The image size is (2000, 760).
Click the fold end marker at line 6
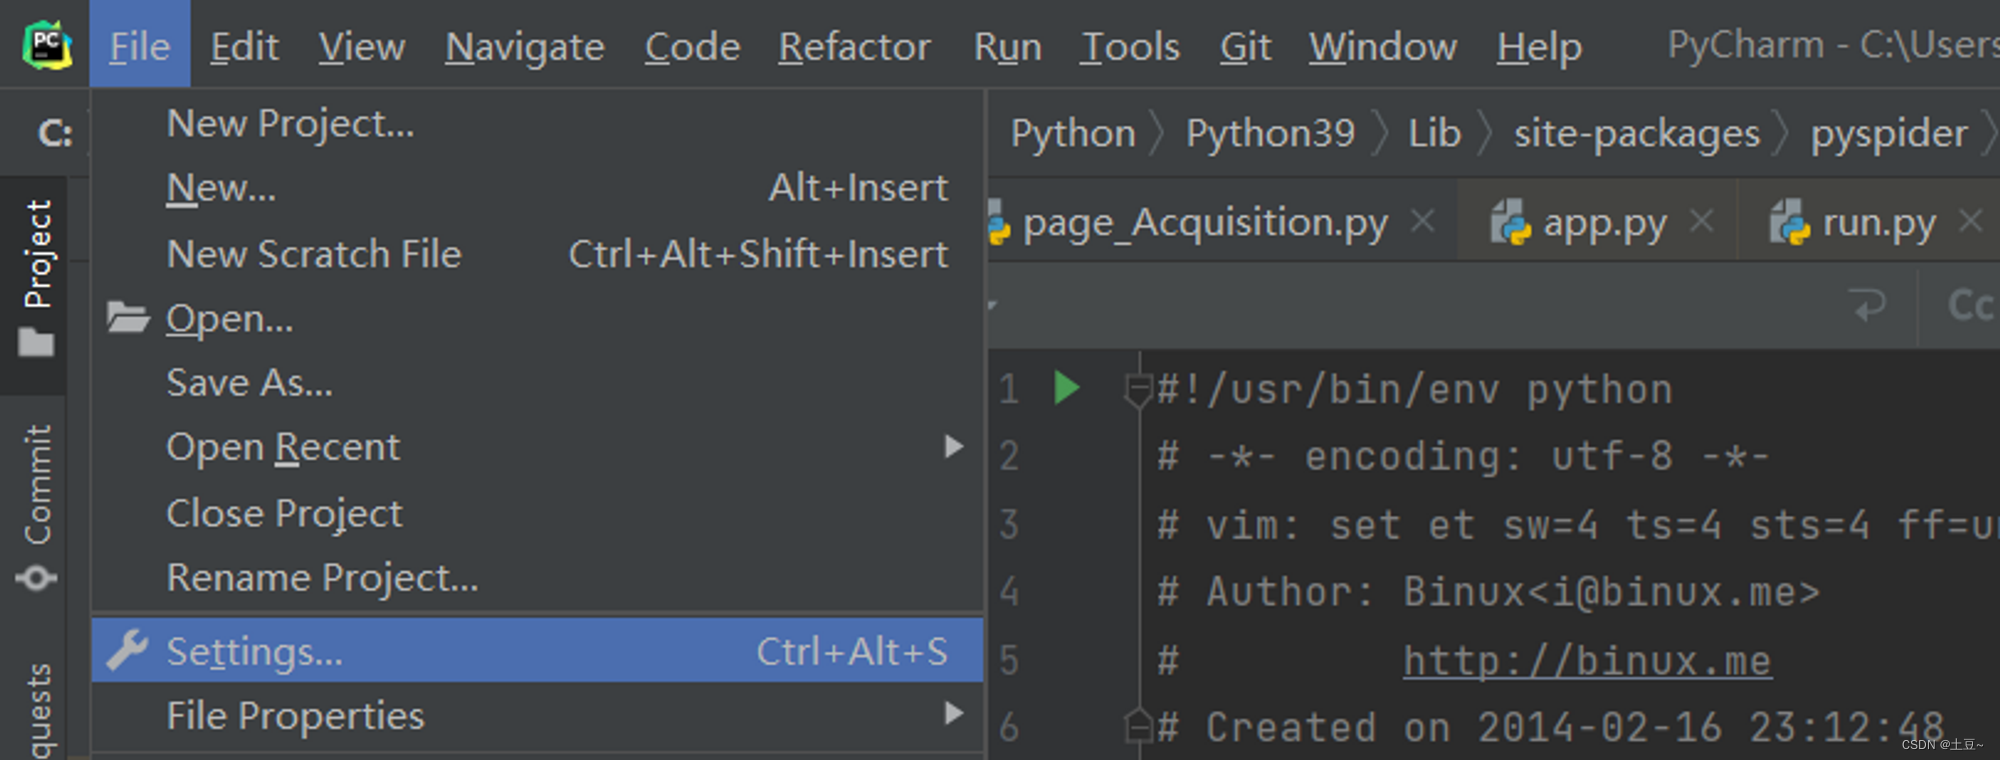[1137, 725]
